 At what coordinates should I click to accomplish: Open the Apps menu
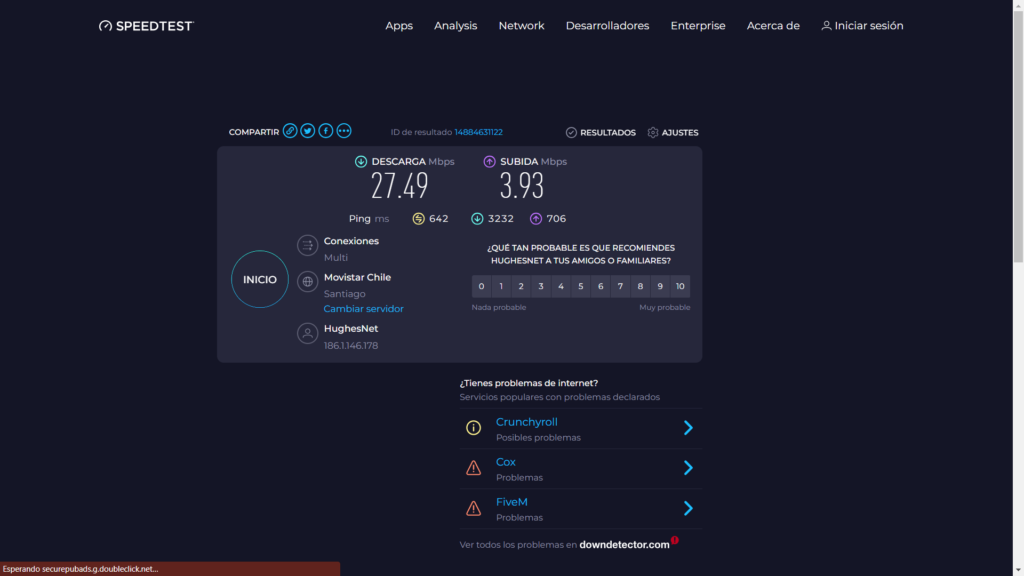coord(399,26)
